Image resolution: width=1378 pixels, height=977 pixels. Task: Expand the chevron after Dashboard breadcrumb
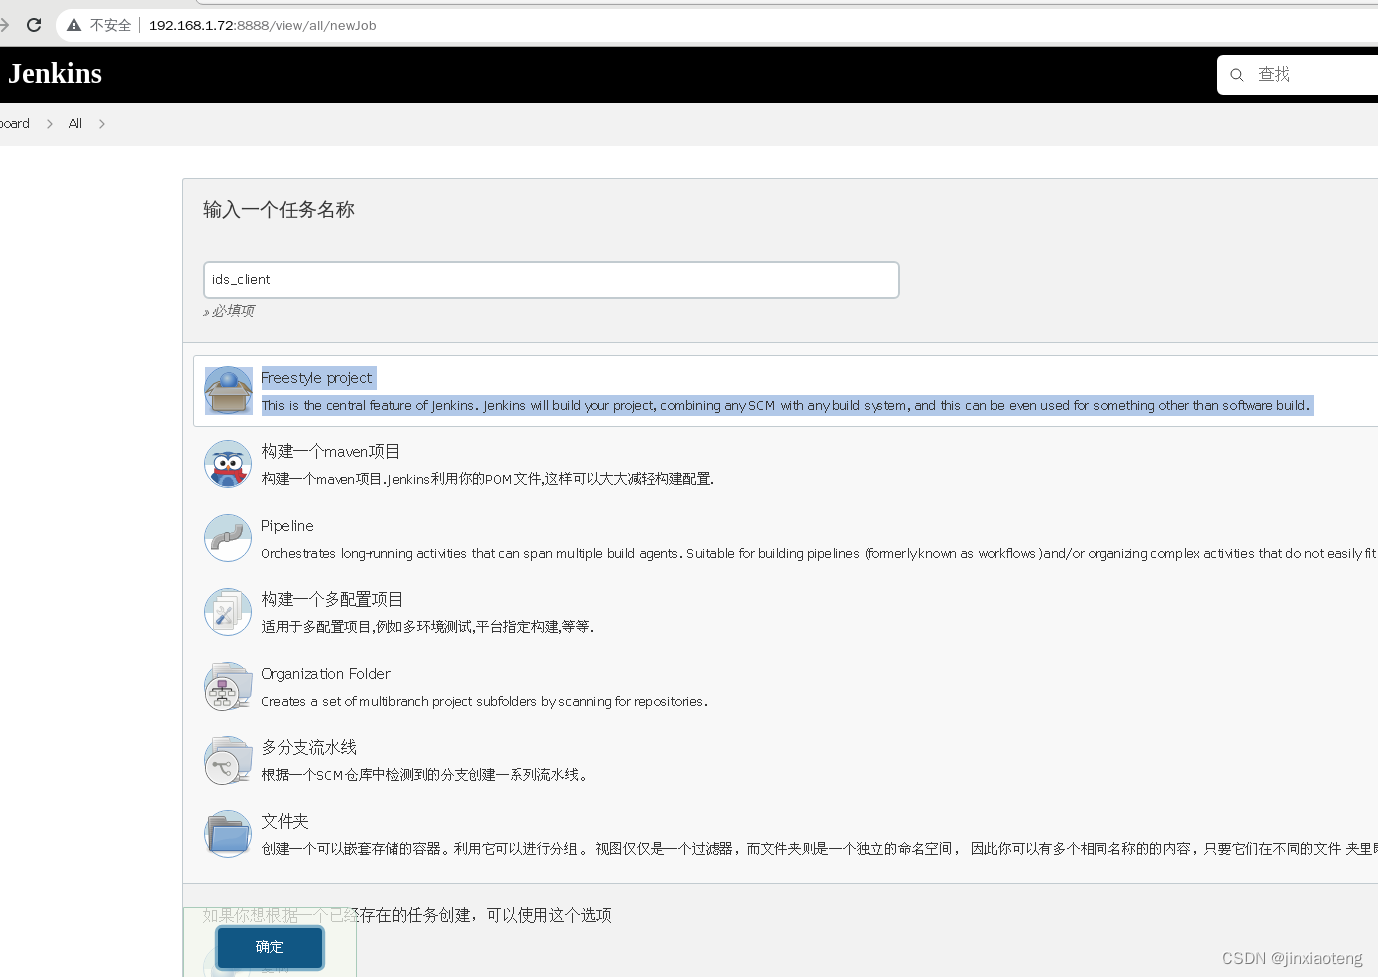[x=49, y=124]
